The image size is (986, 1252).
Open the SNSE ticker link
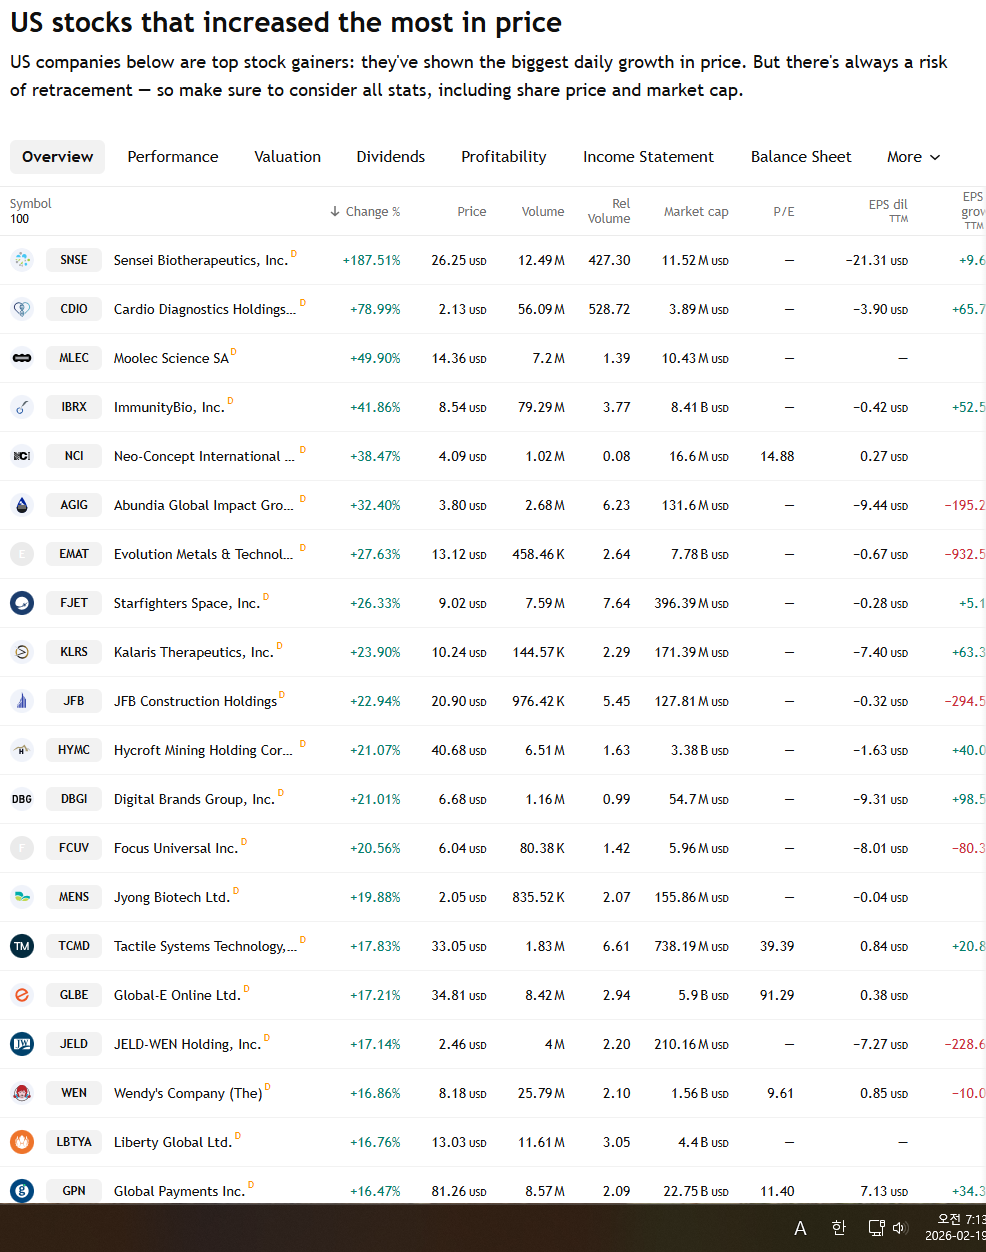pyautogui.click(x=74, y=260)
